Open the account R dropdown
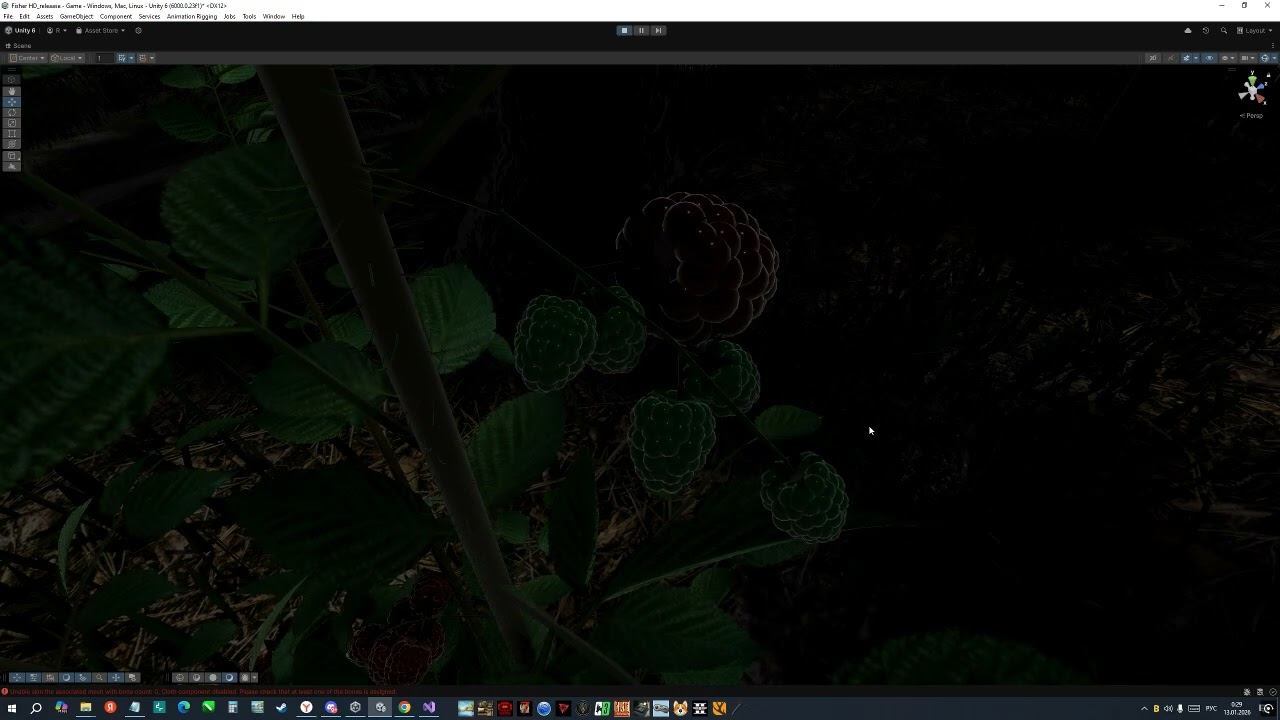This screenshot has width=1280, height=720. 57,30
